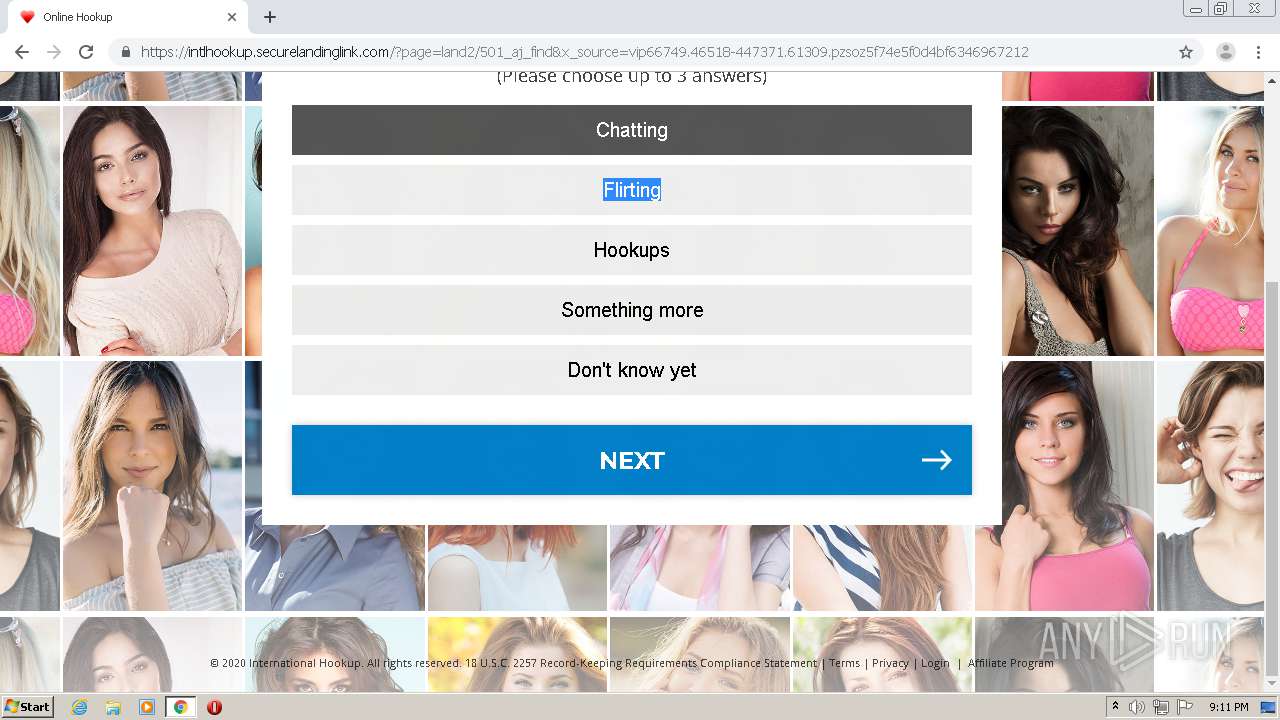Open a new browser tab
This screenshot has width=1280, height=720.
270,17
